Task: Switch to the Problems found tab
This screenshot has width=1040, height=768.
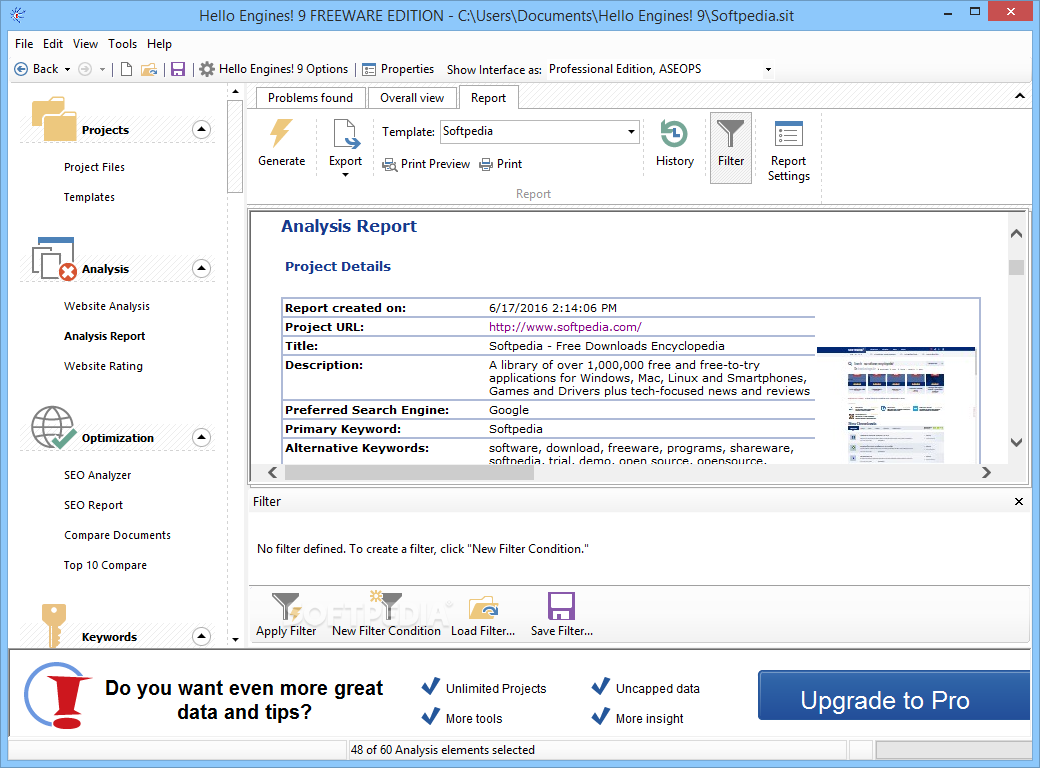Action: [x=310, y=97]
